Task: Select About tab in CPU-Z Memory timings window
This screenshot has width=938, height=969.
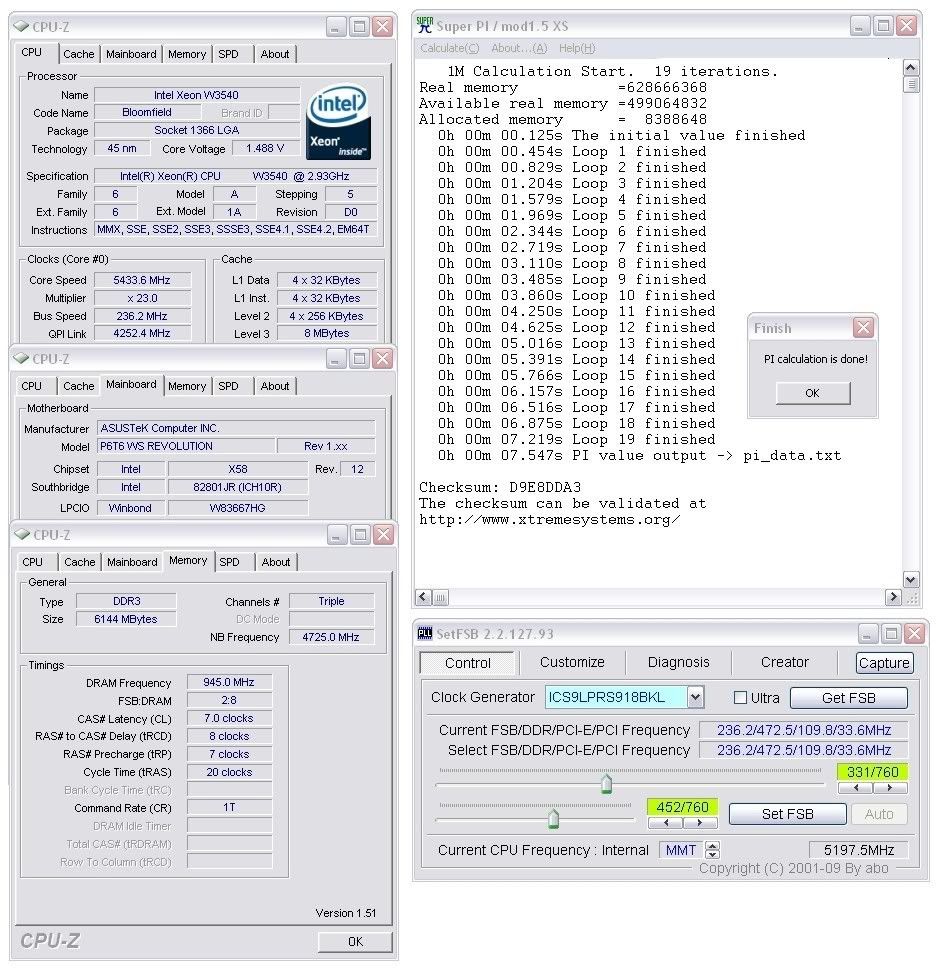Action: (276, 562)
